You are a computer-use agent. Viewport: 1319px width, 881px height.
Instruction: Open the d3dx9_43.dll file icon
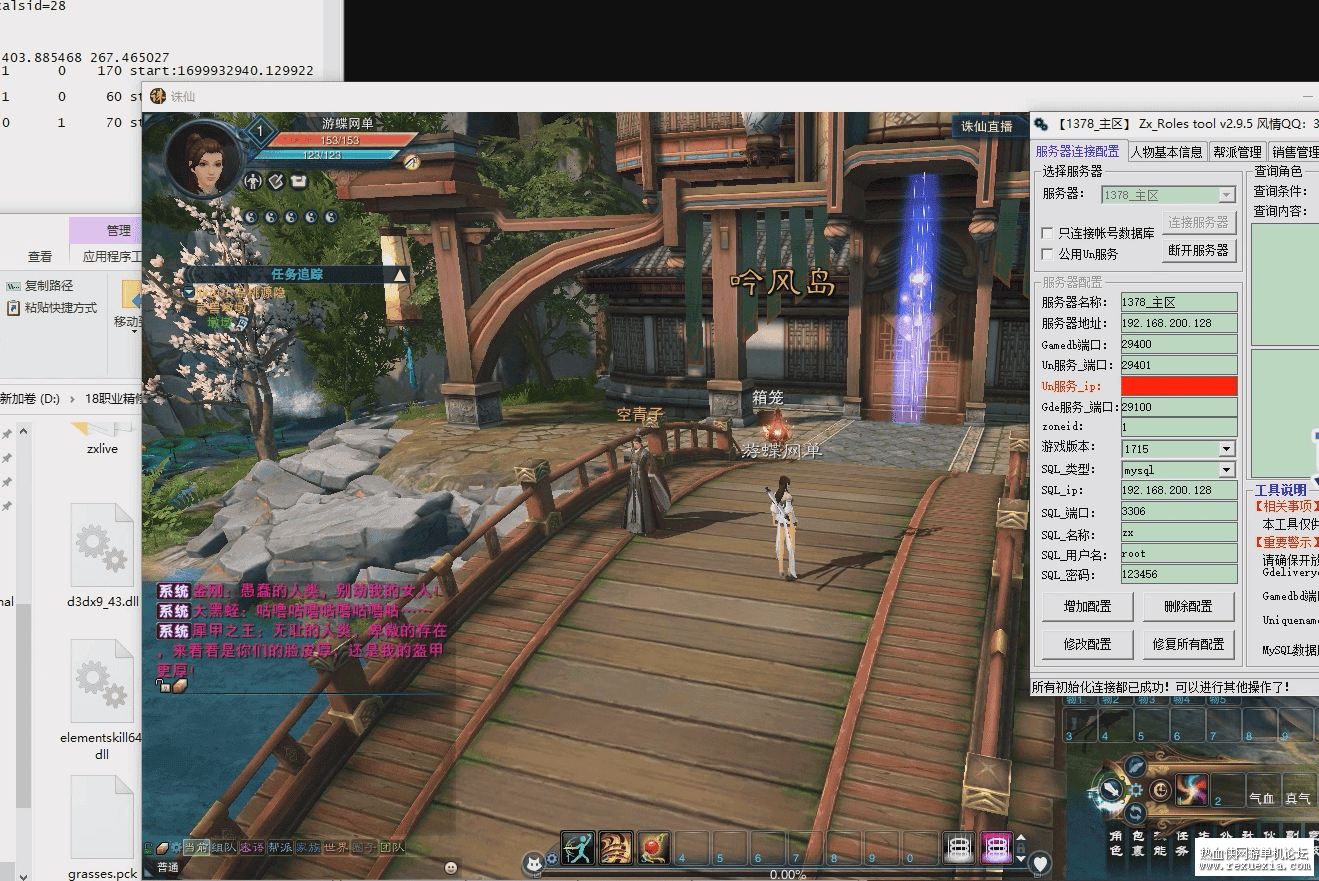(x=102, y=545)
